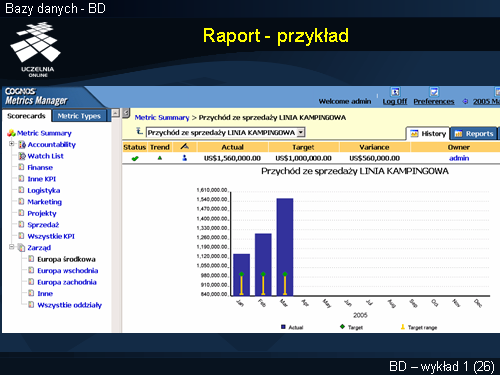Open the Reports tab

point(474,134)
